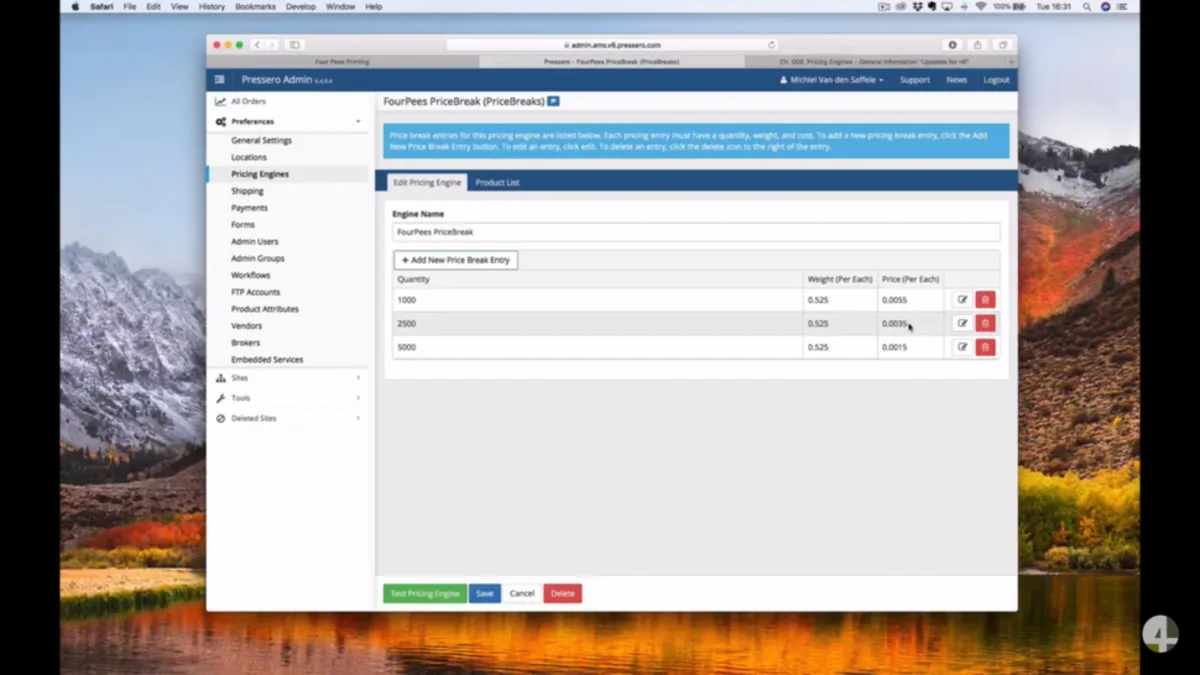Collapse the Preferences sidebar section

click(289, 121)
